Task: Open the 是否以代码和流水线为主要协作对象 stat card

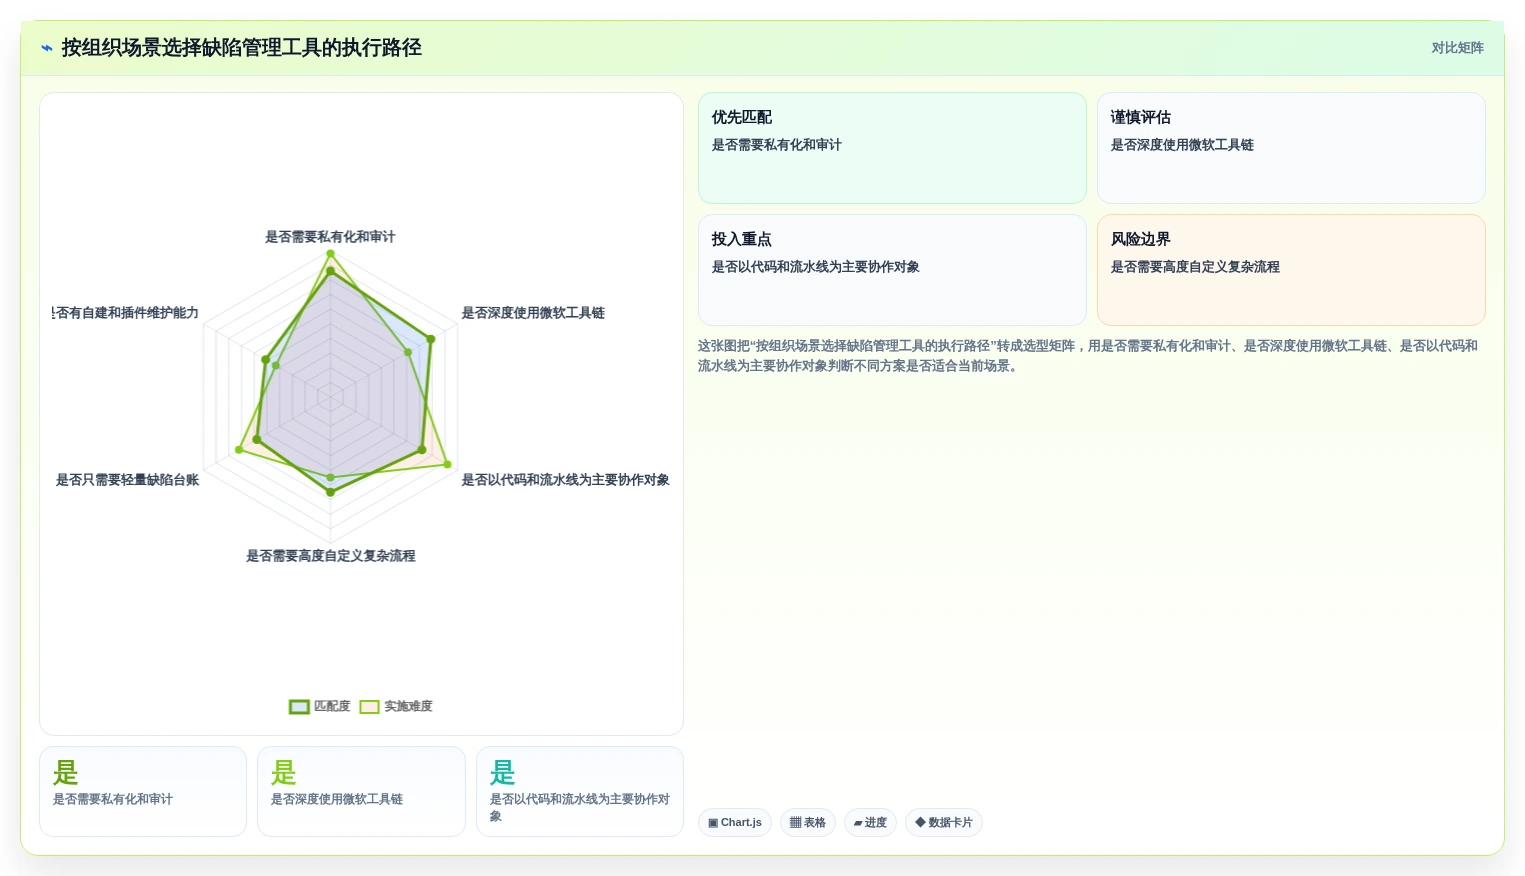Action: (580, 791)
